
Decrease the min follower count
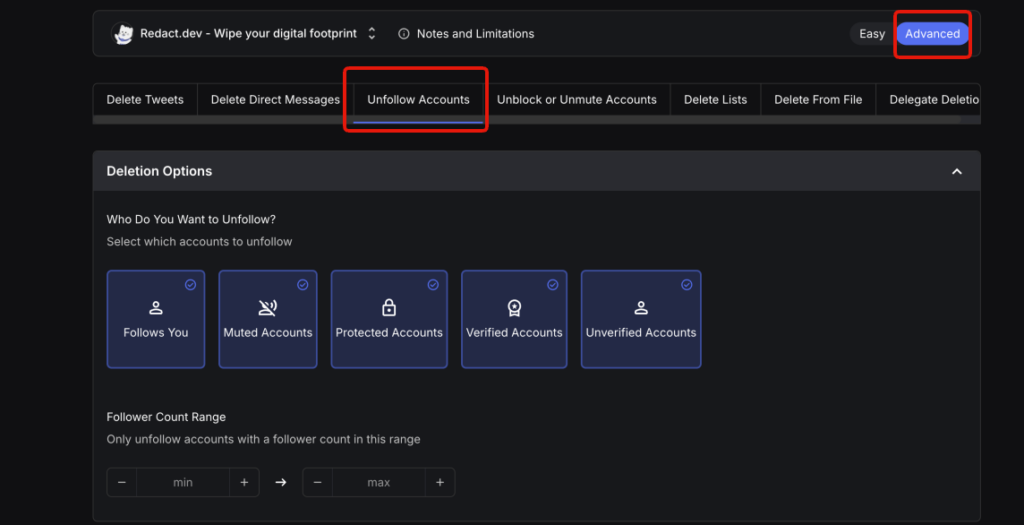point(122,483)
